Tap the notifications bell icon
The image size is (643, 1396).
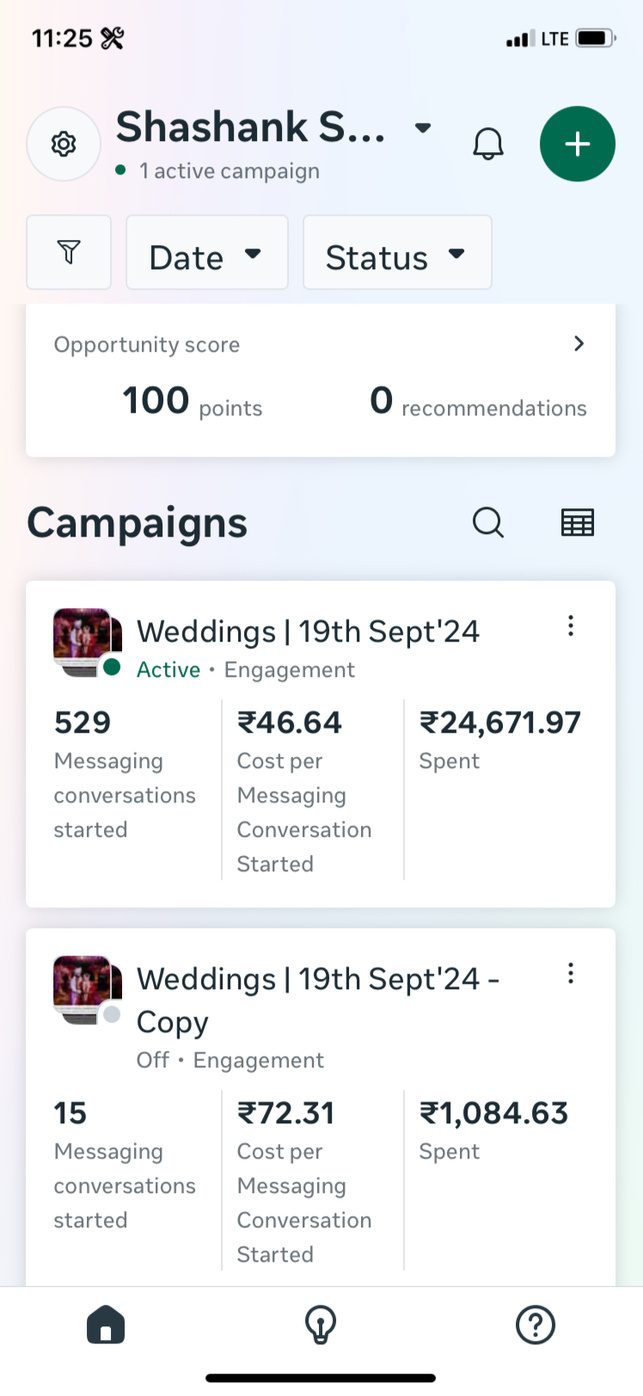[488, 144]
